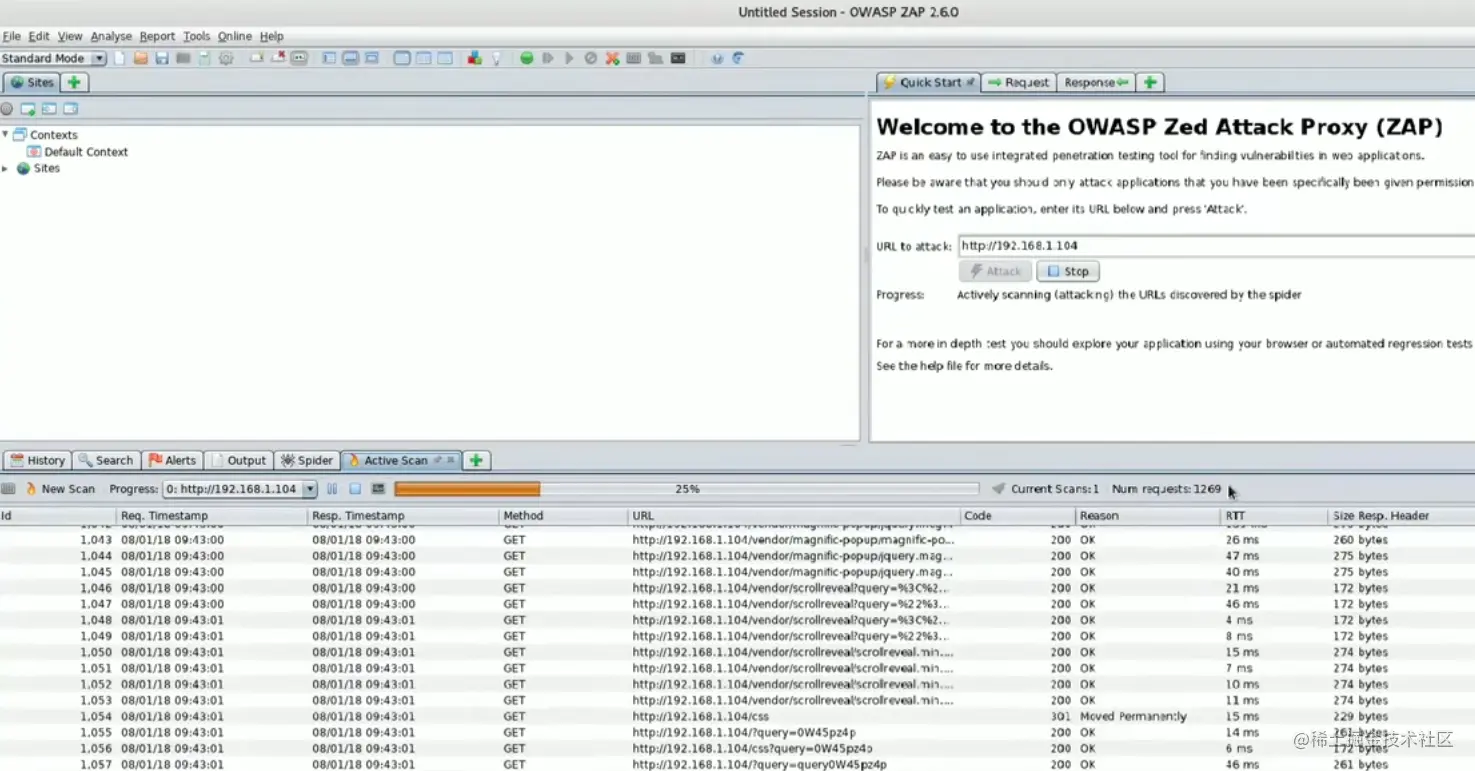Image resolution: width=1475 pixels, height=771 pixels.
Task: Open the Output tab
Action: pos(238,461)
